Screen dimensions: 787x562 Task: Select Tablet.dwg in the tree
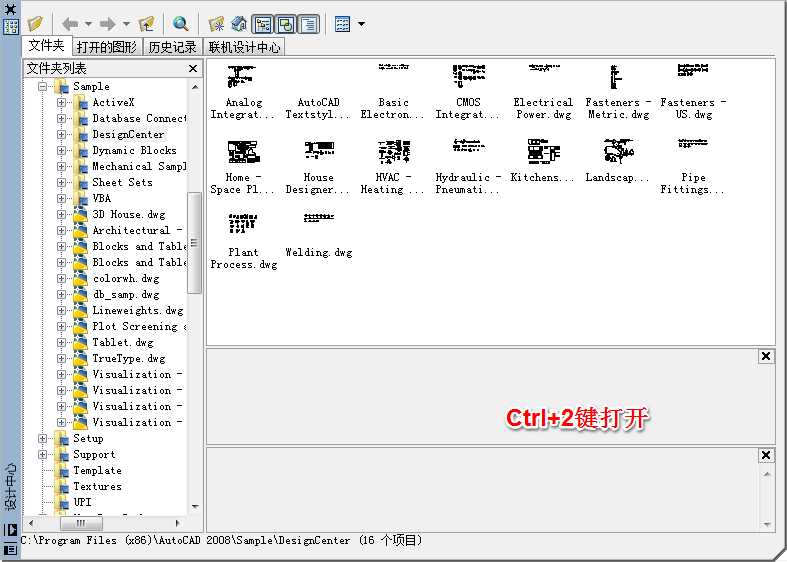pos(123,343)
